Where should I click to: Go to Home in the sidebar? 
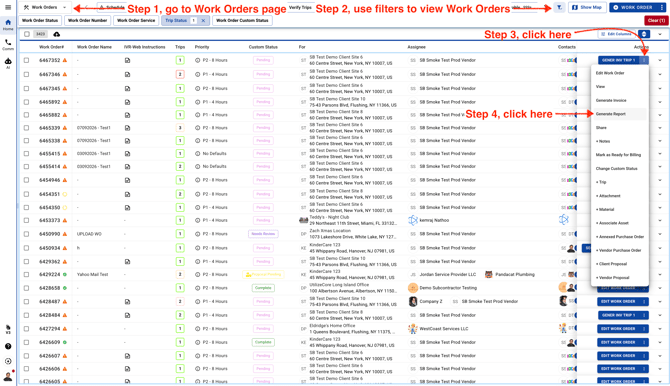pos(8,25)
